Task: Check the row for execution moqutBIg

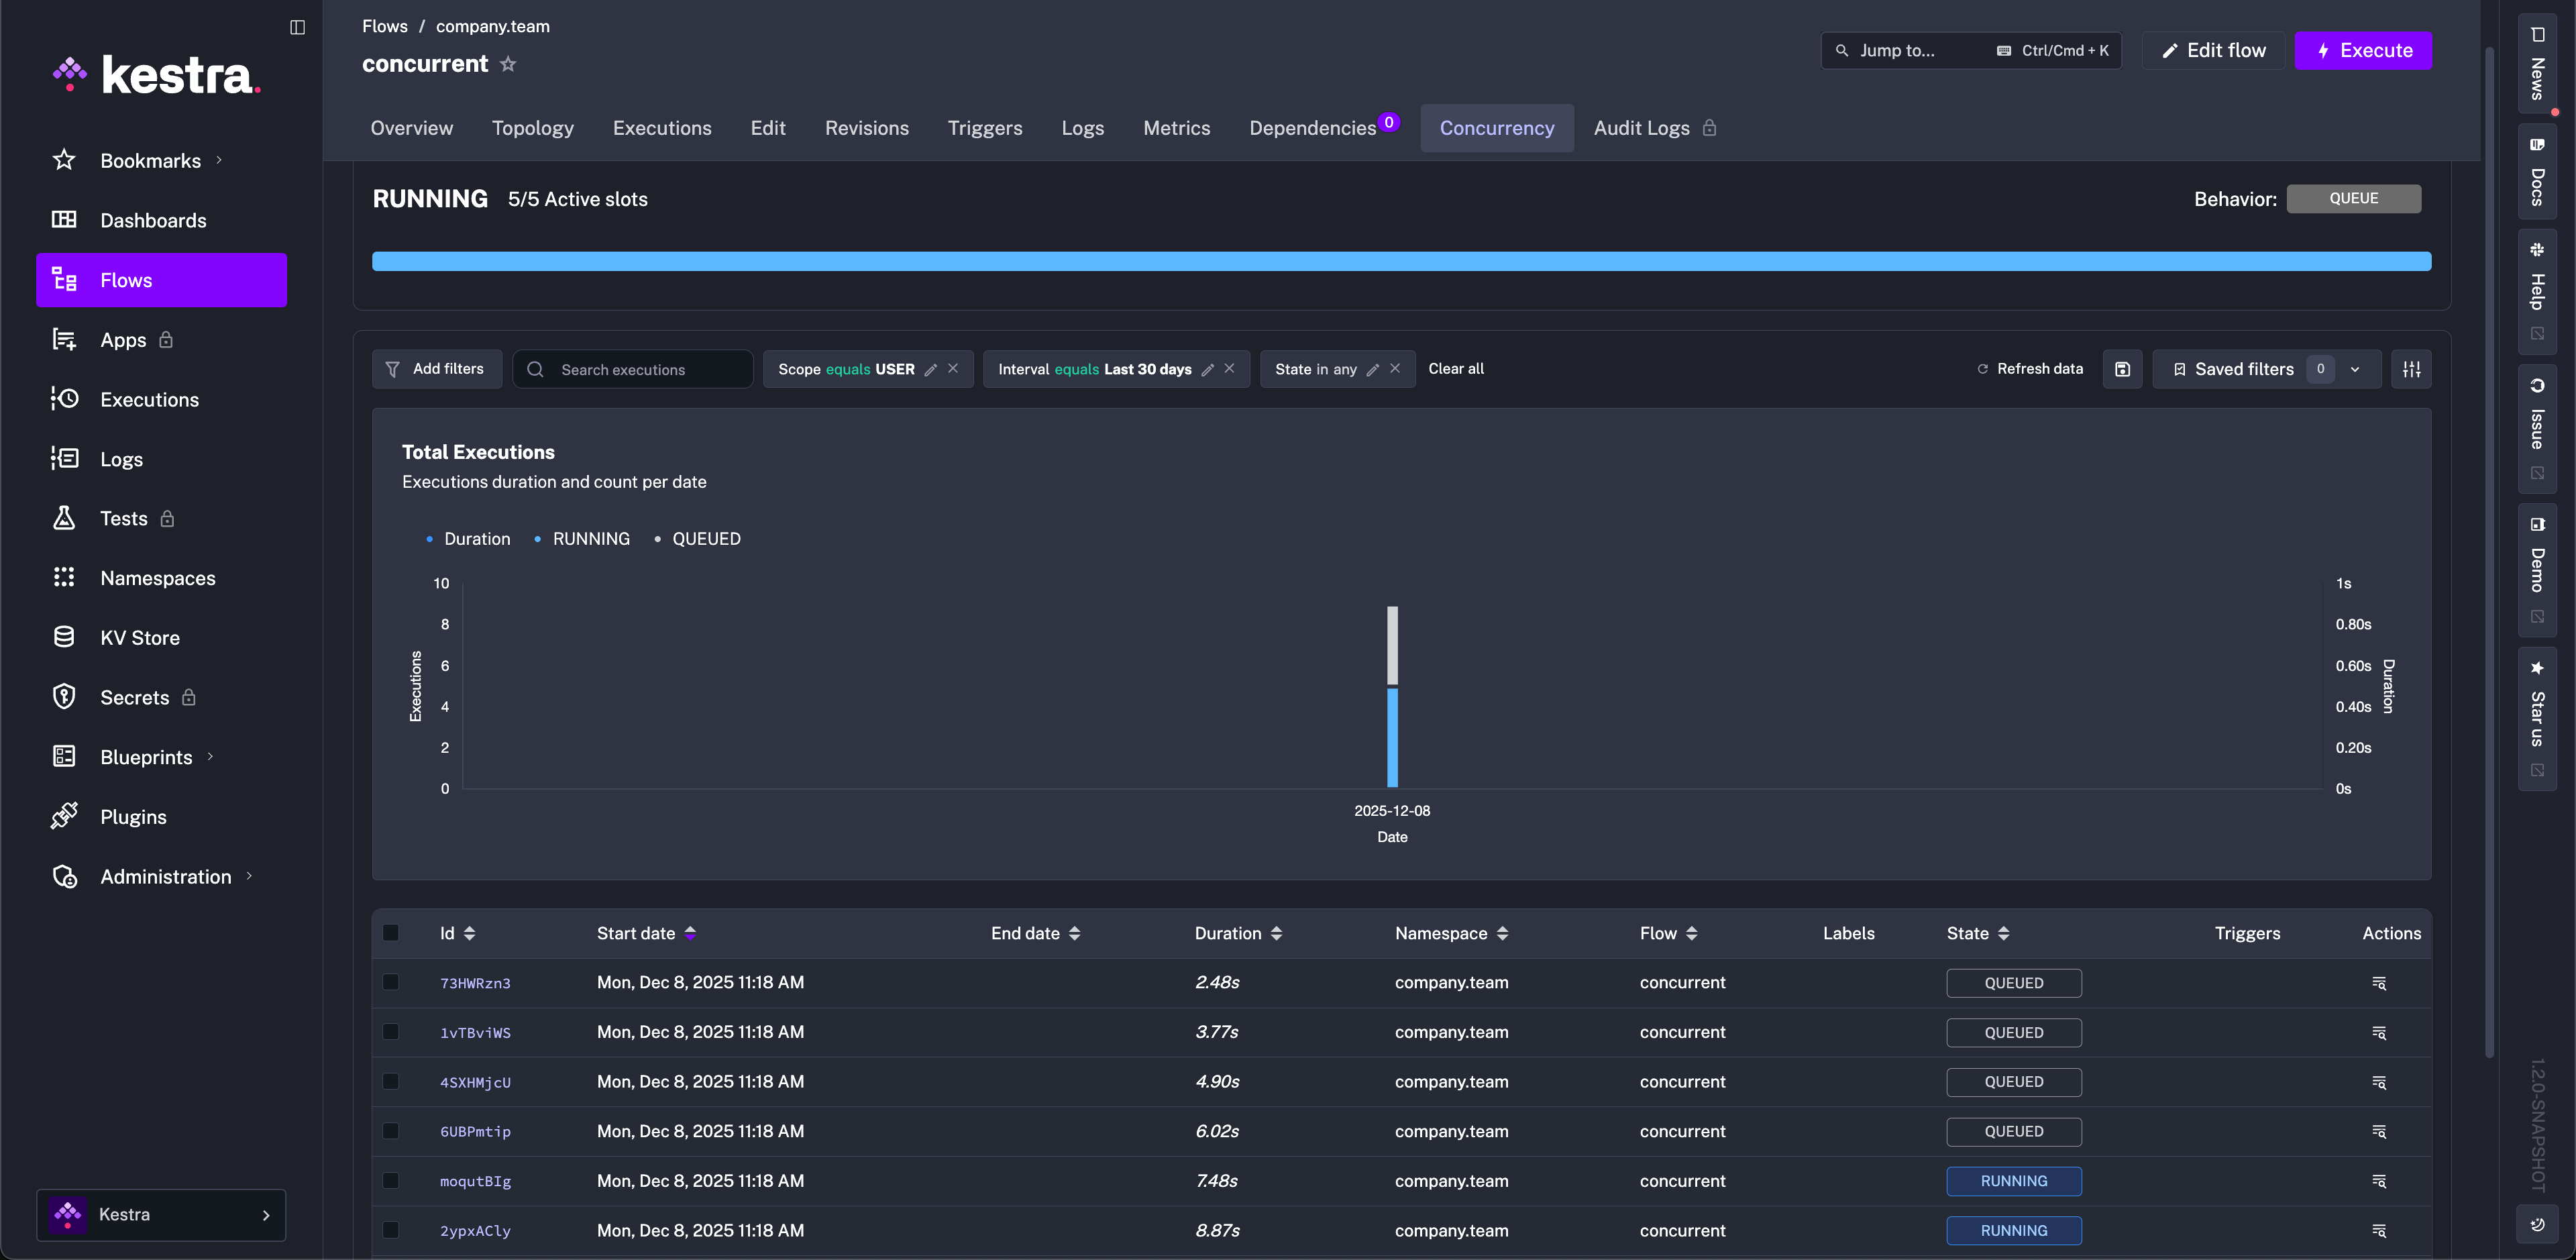Action: click(391, 1181)
